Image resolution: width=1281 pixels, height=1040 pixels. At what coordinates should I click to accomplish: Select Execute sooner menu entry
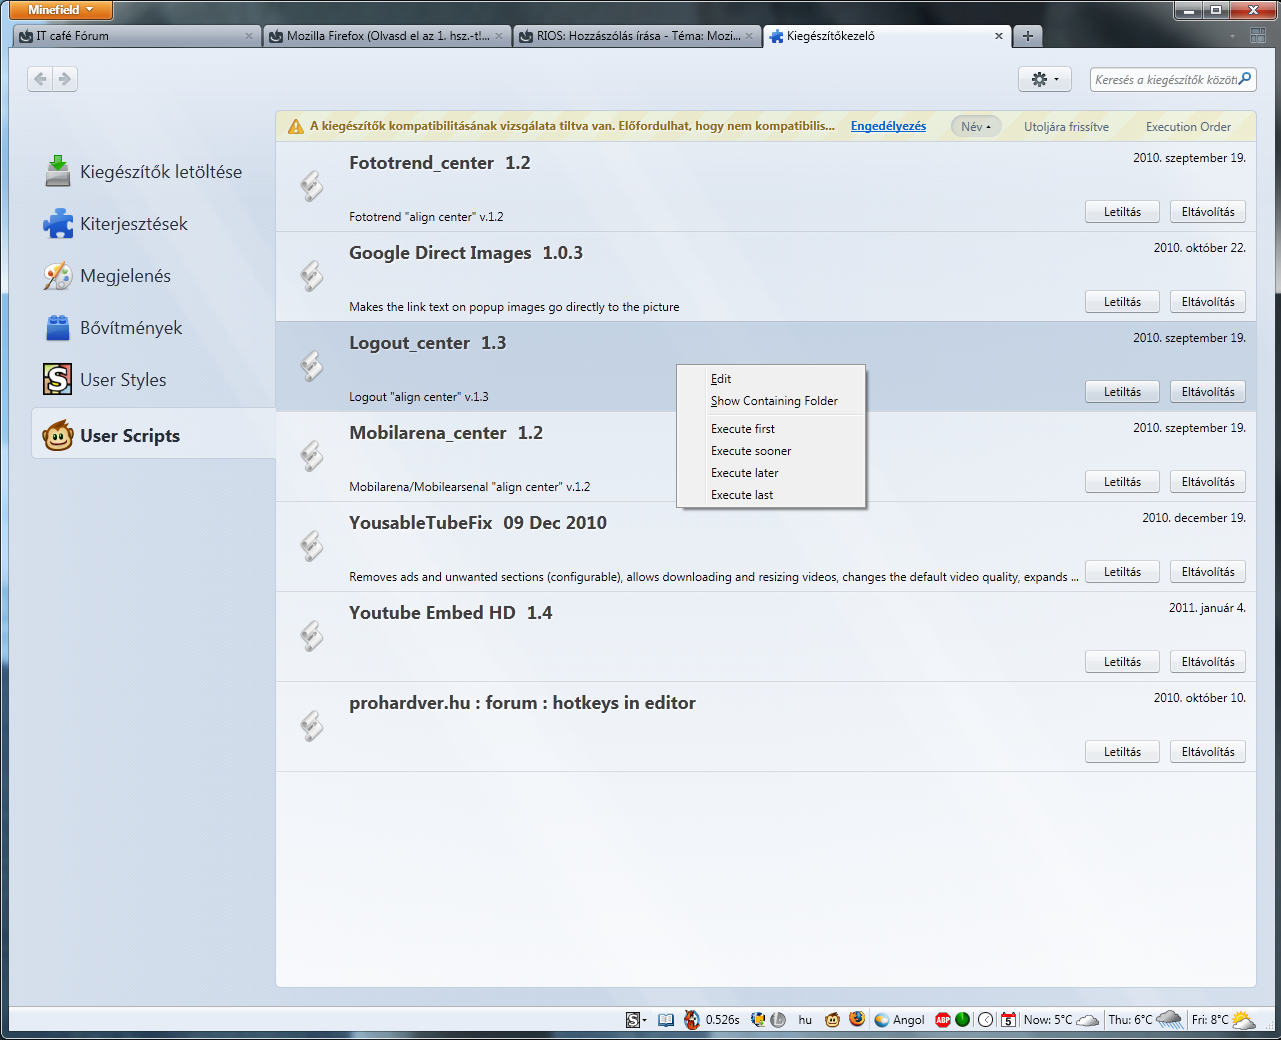[771, 451]
